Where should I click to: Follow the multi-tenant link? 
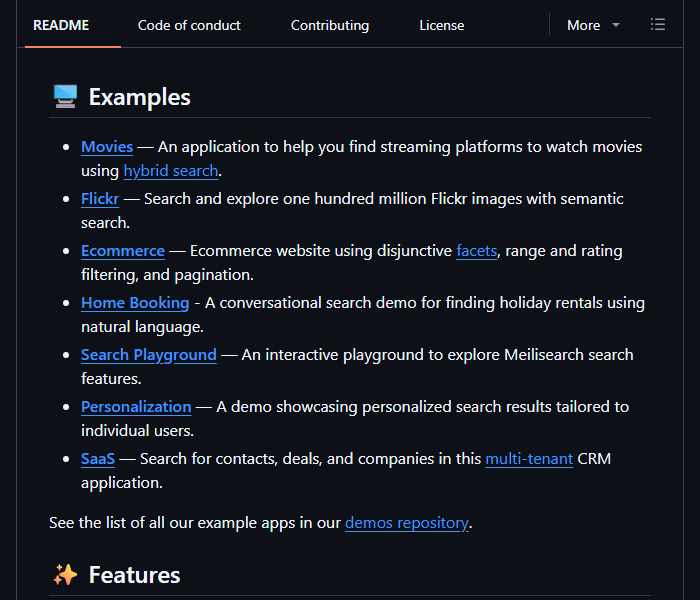coord(529,459)
